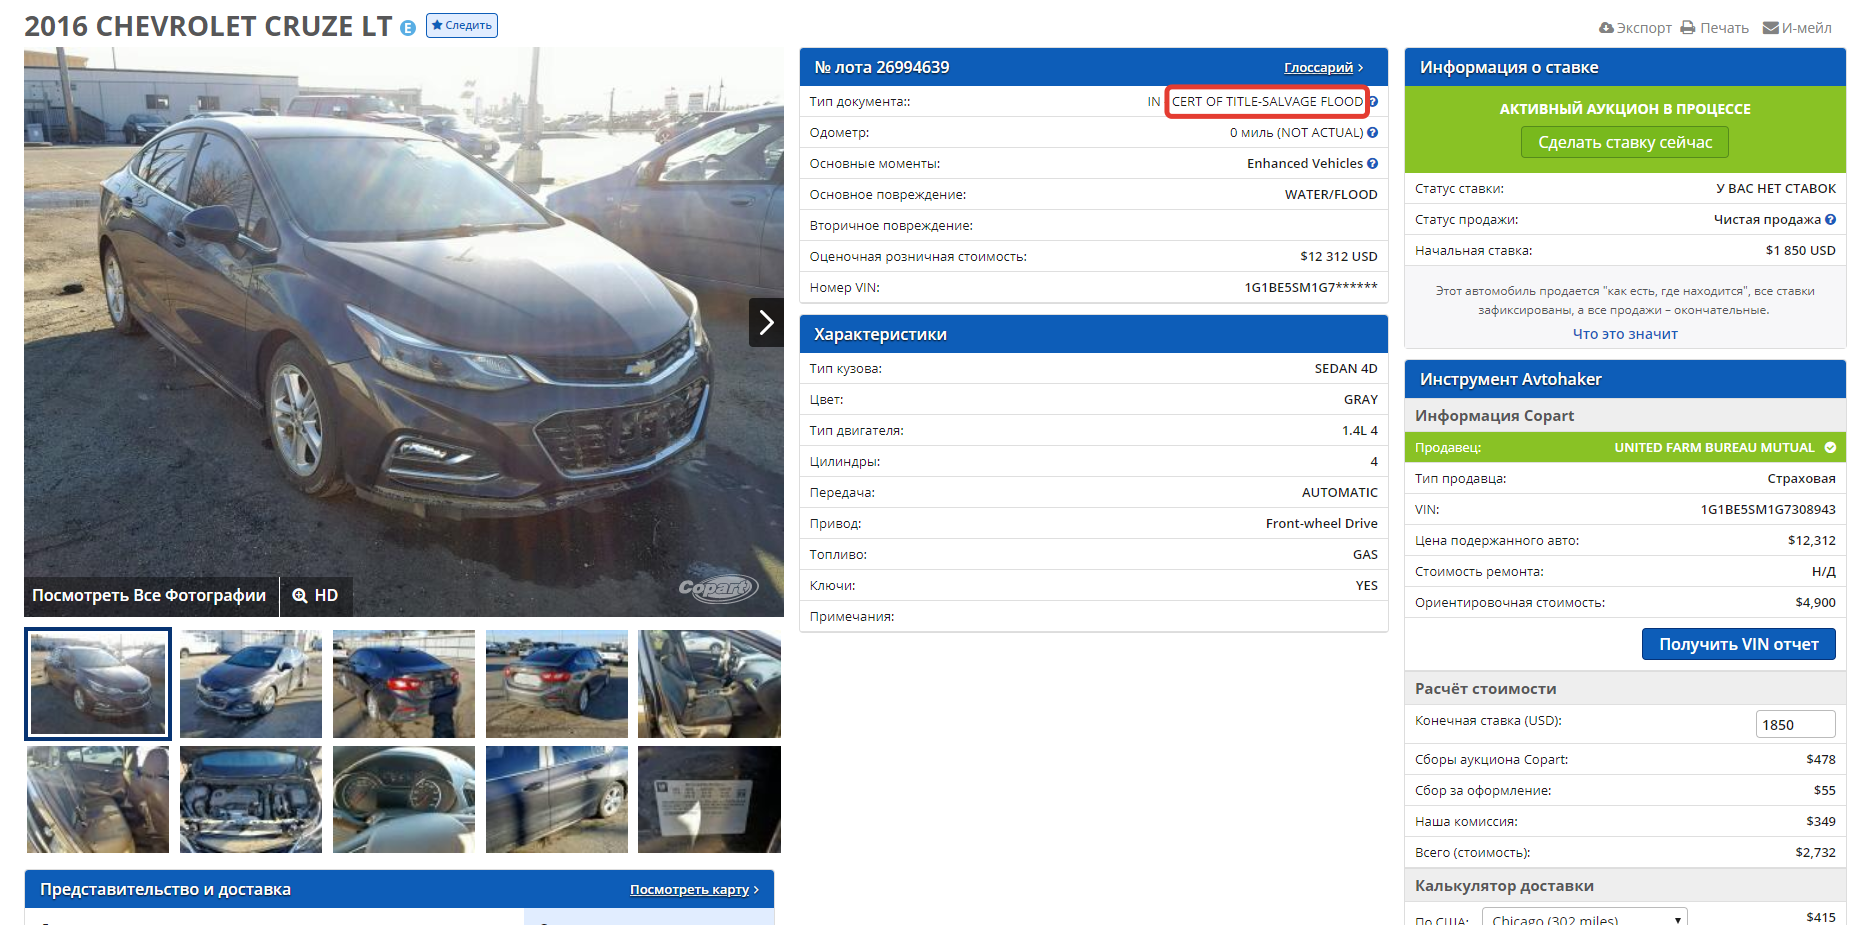Select the side door view thumbnail

pyautogui.click(x=557, y=799)
